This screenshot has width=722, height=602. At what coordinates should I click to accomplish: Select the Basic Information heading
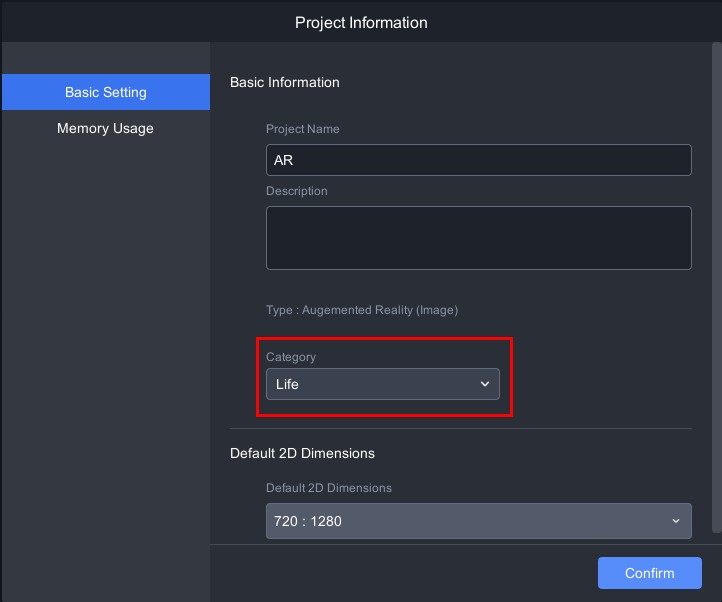coord(285,82)
